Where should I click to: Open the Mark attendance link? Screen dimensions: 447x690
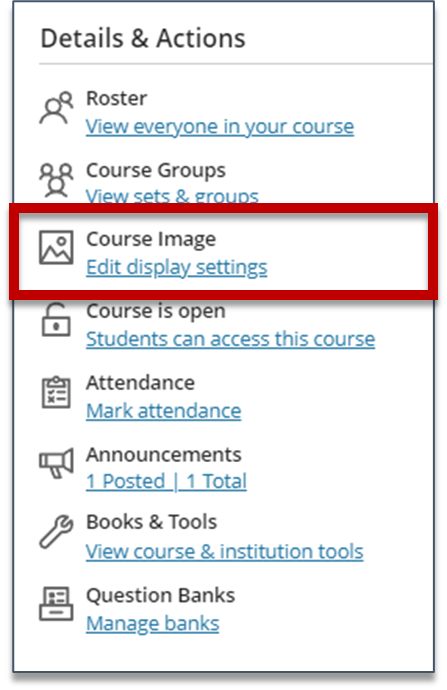pos(164,411)
